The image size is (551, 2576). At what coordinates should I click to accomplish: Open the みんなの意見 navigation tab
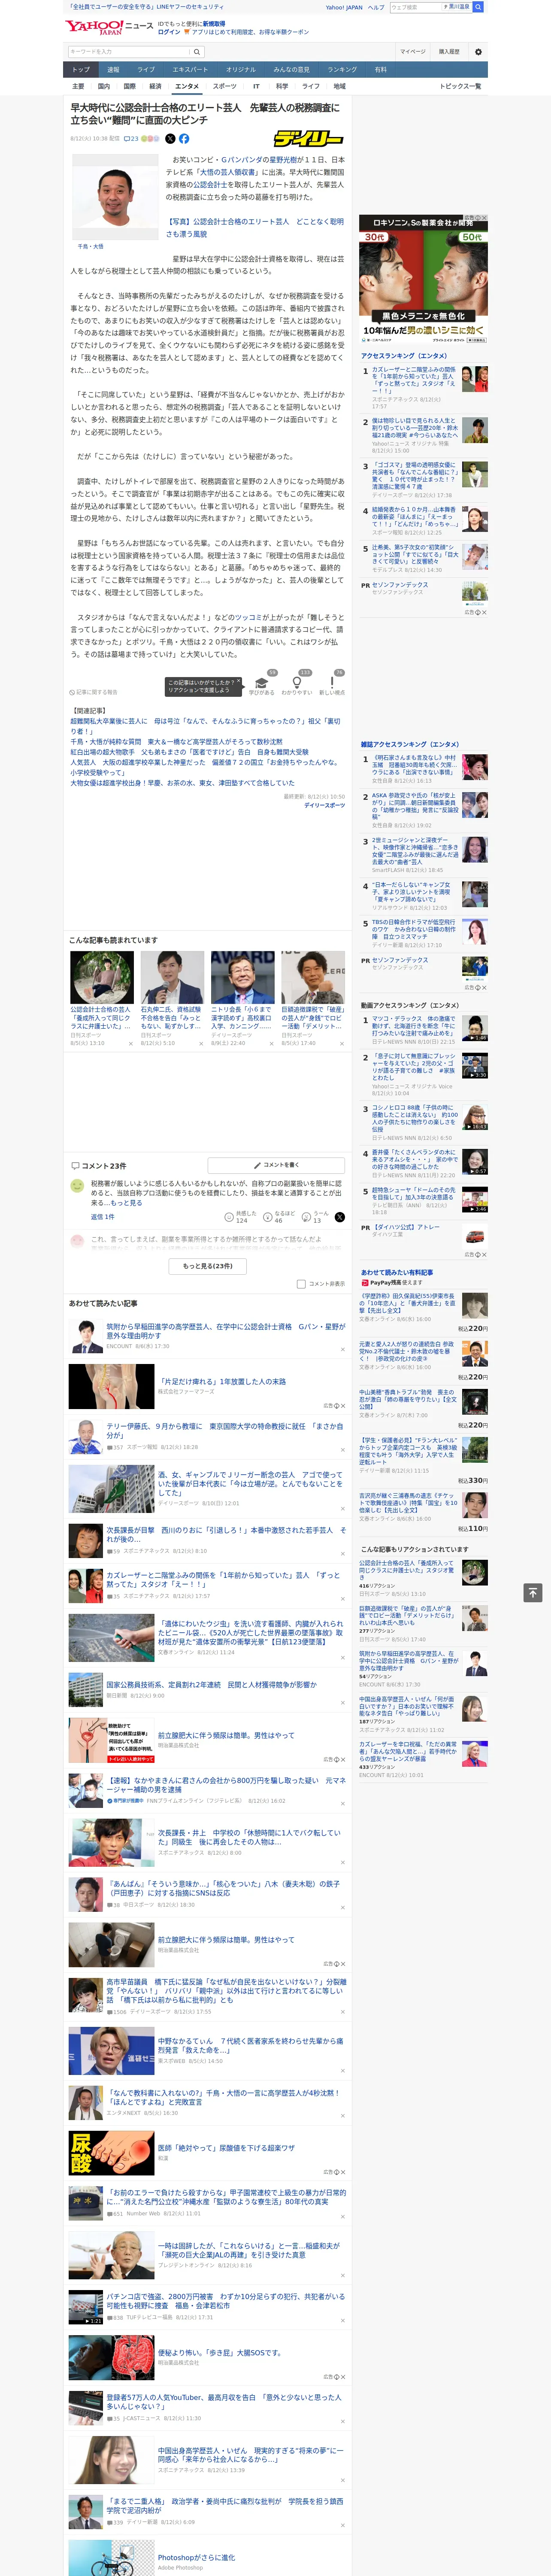coord(291,70)
